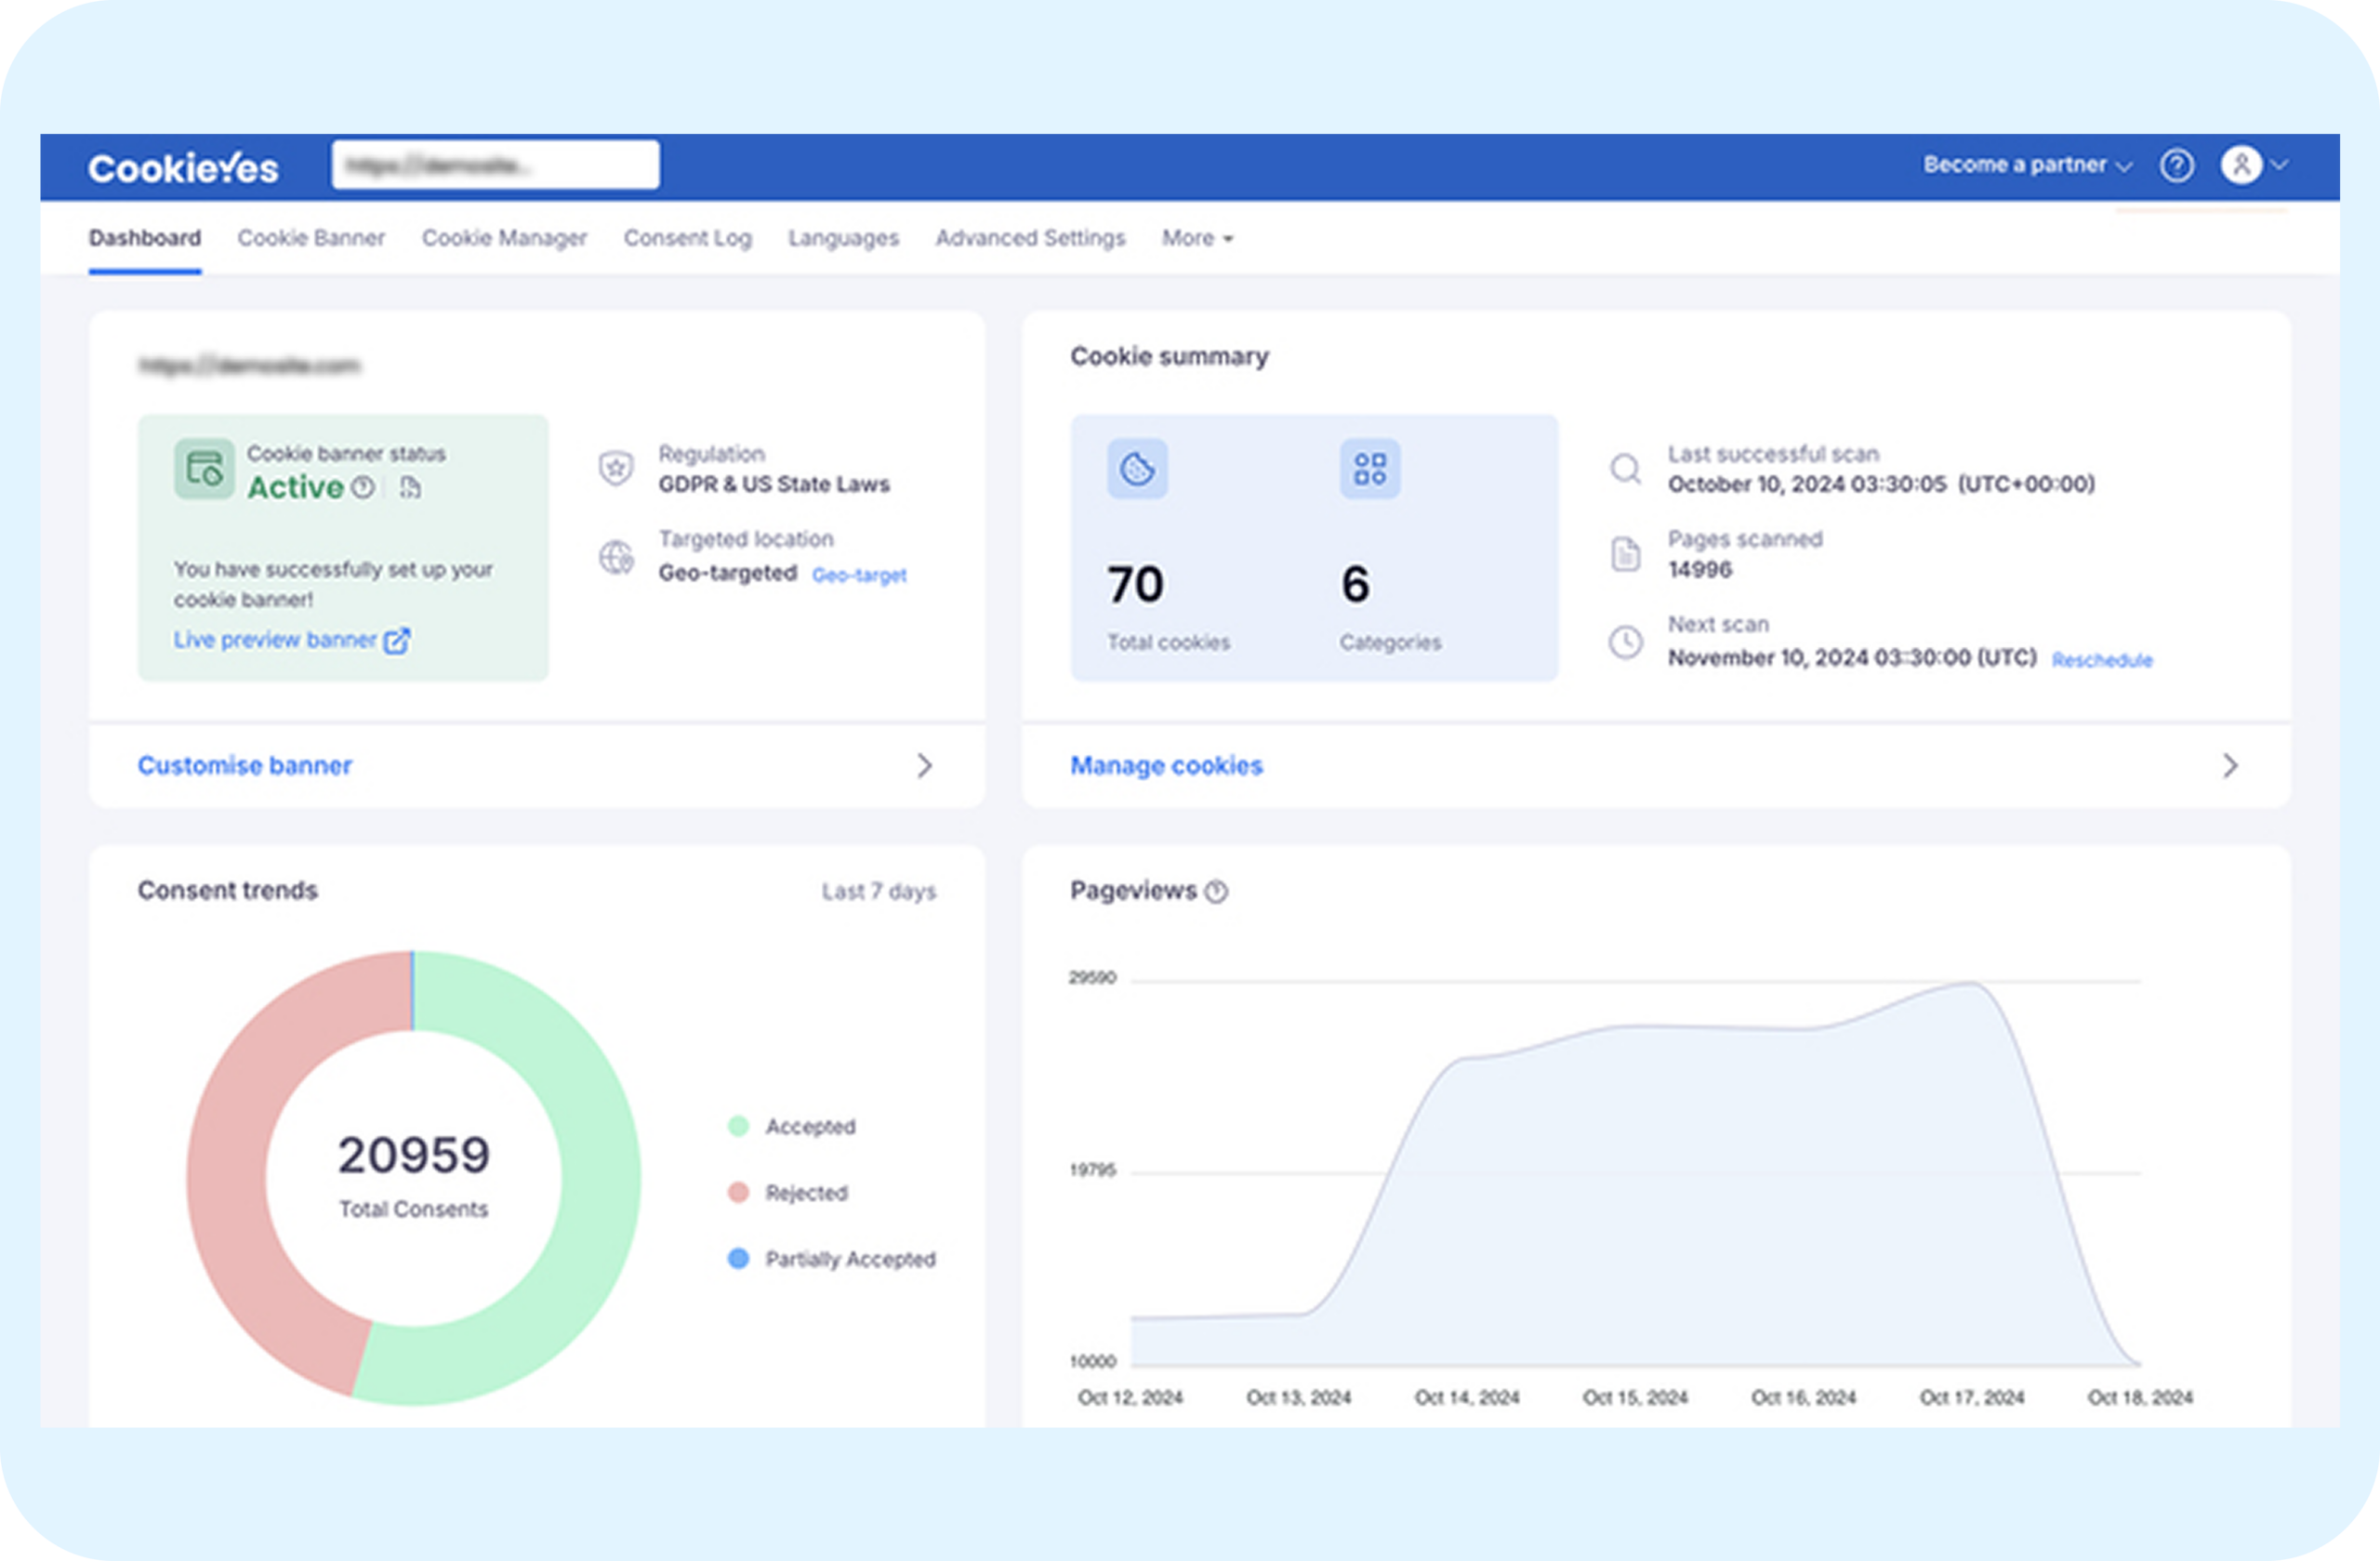Screen dimensions: 2380x1561
Task: Click the cookie icon in Cookie summary
Action: point(1138,468)
